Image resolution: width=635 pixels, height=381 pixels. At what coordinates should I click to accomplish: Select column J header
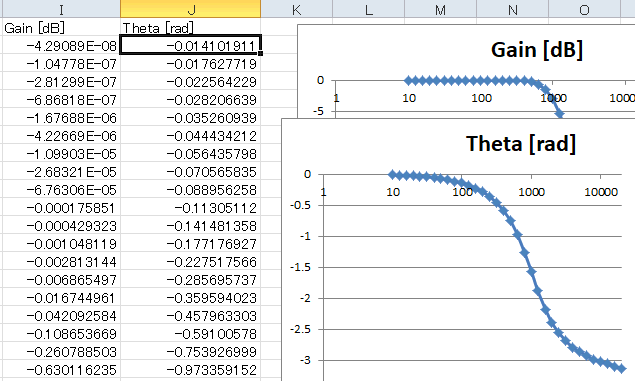click(191, 9)
